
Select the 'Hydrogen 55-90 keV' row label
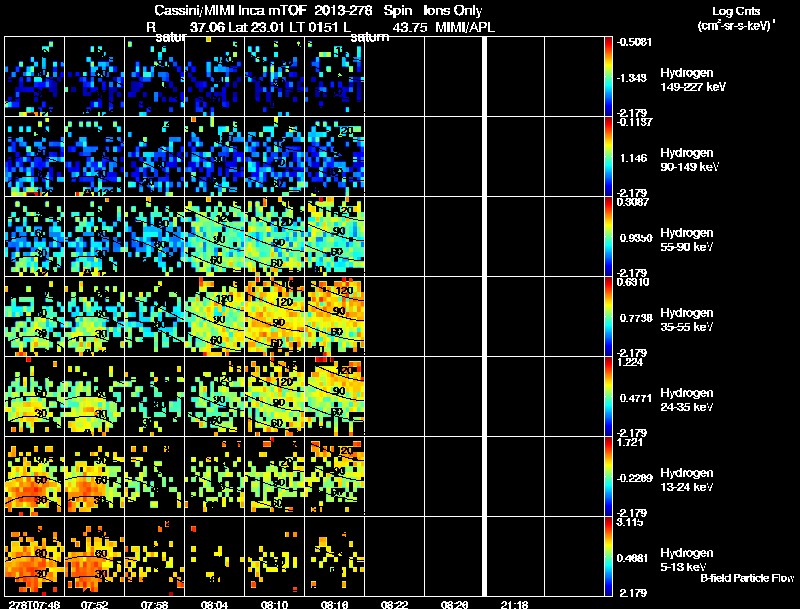click(687, 240)
